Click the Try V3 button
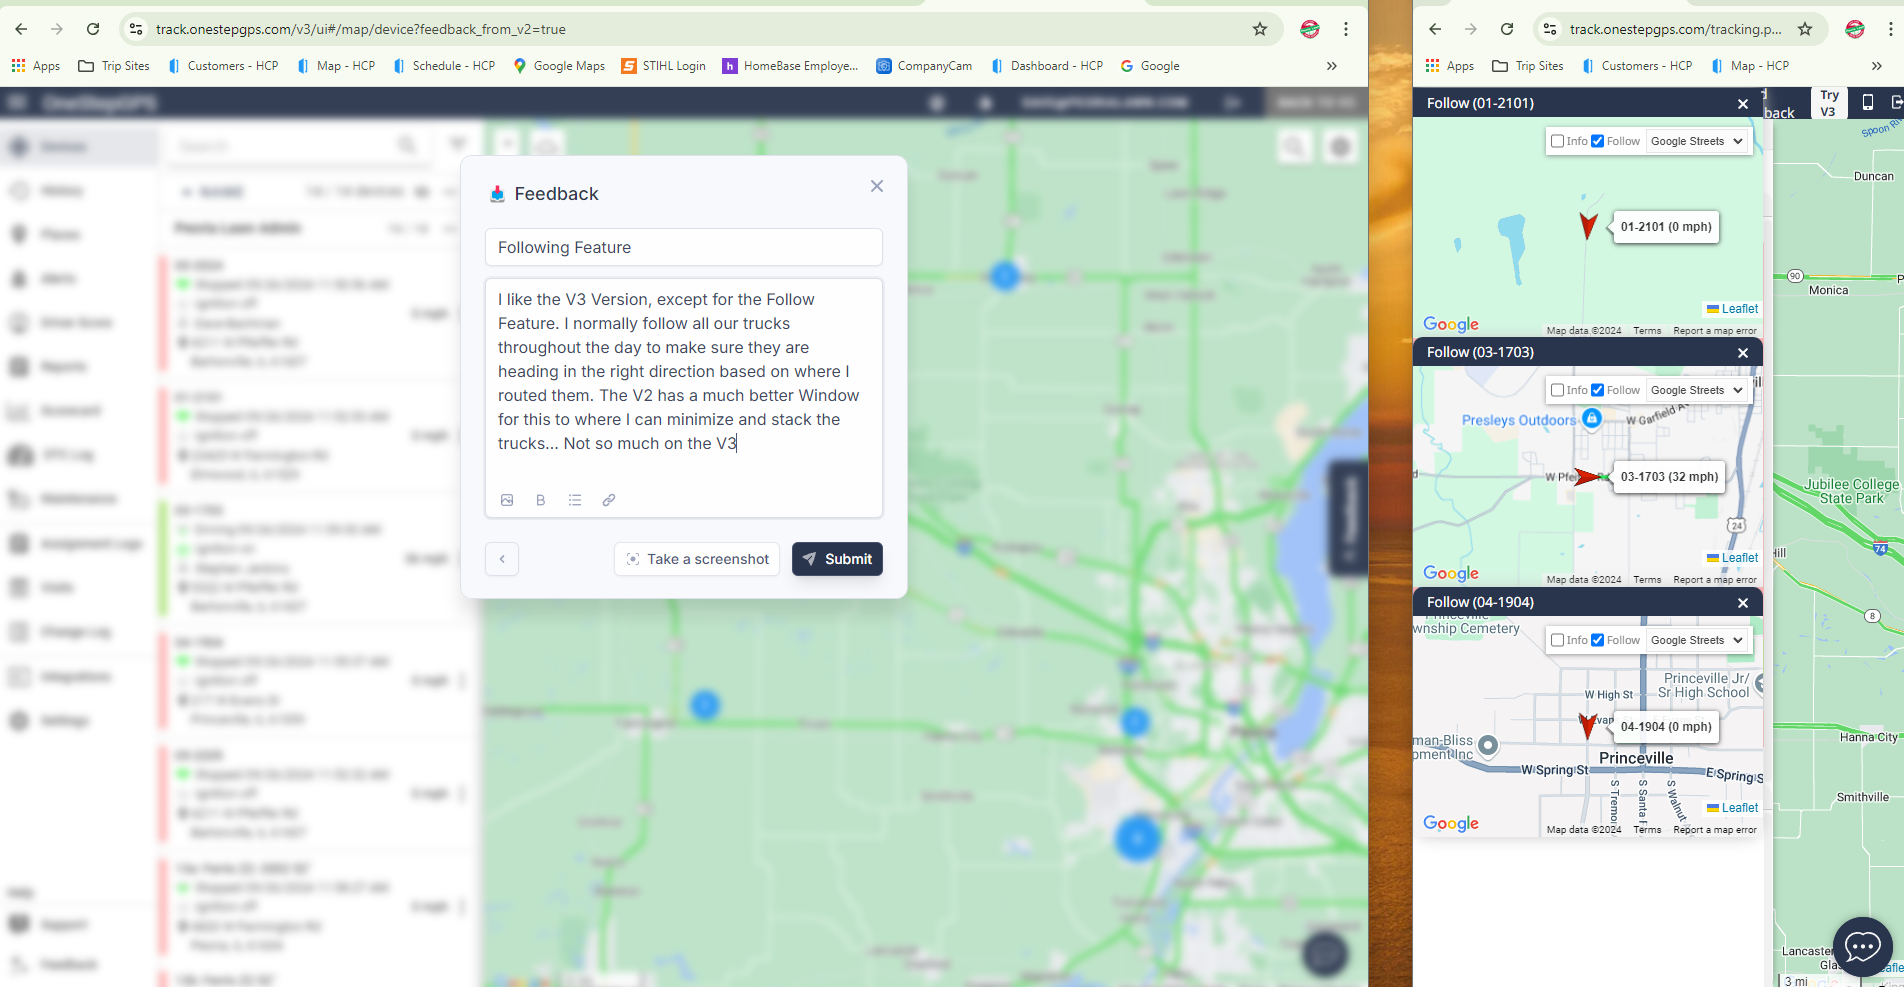This screenshot has width=1904, height=987. [1829, 103]
